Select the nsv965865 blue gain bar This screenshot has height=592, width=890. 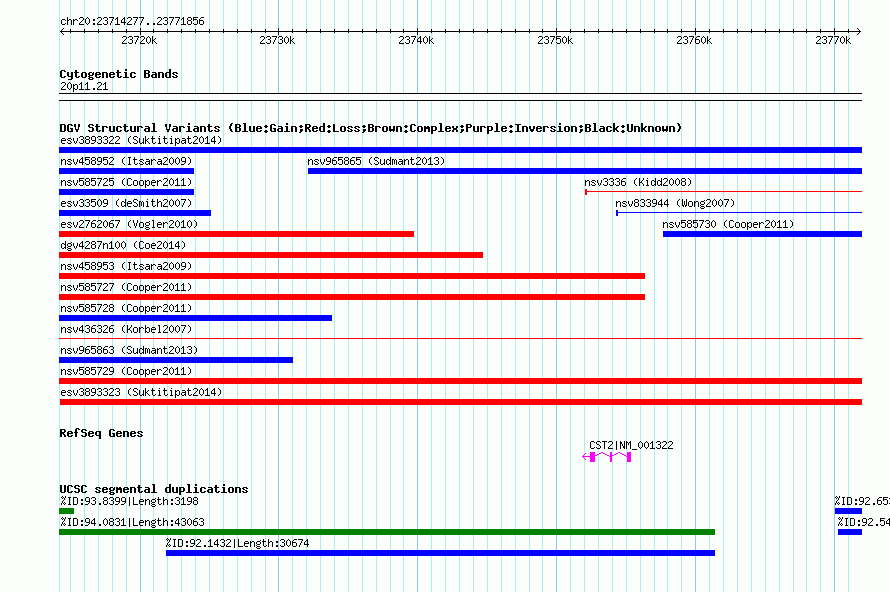coord(585,171)
